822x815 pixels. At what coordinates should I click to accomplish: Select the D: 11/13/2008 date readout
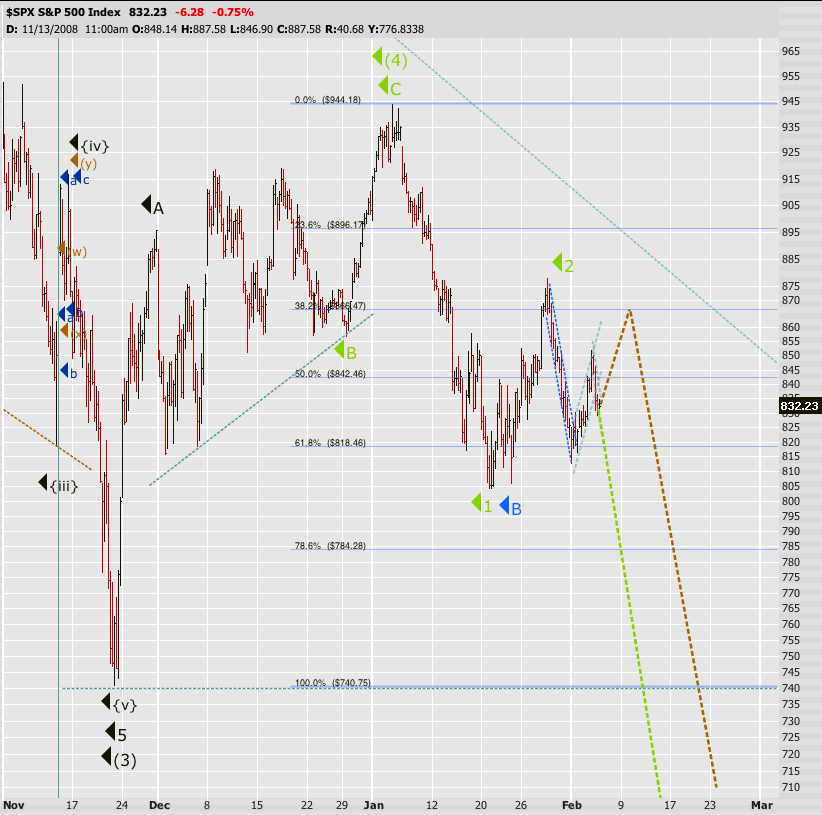point(42,29)
